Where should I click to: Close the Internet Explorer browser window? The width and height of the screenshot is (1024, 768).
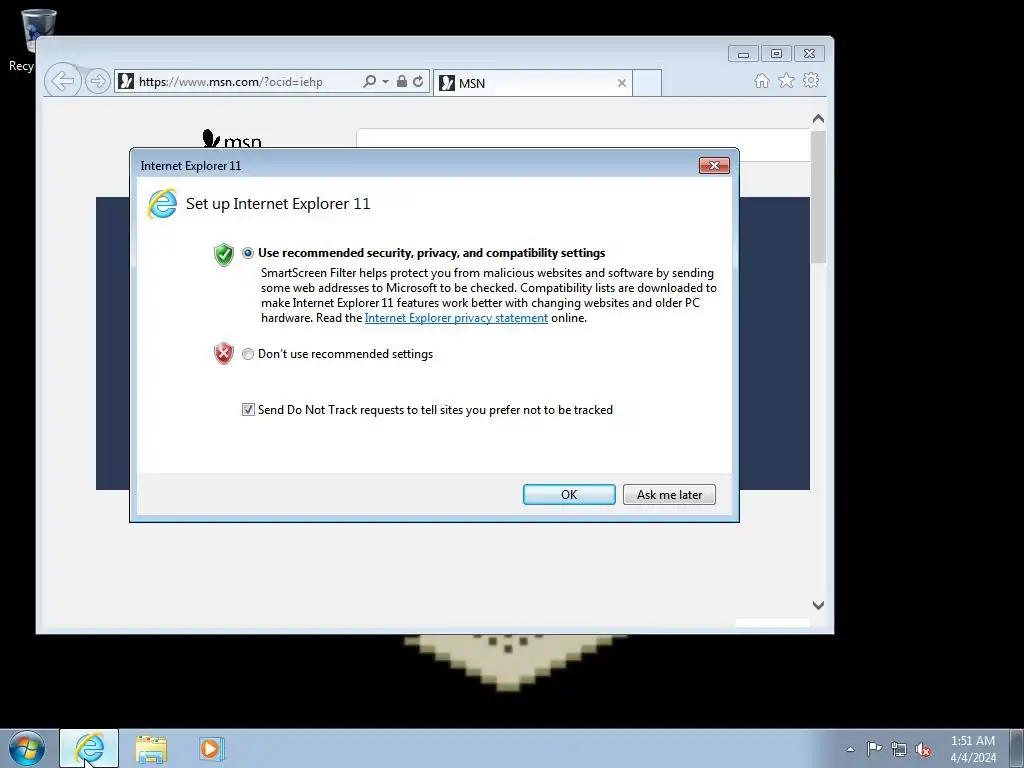pos(809,54)
